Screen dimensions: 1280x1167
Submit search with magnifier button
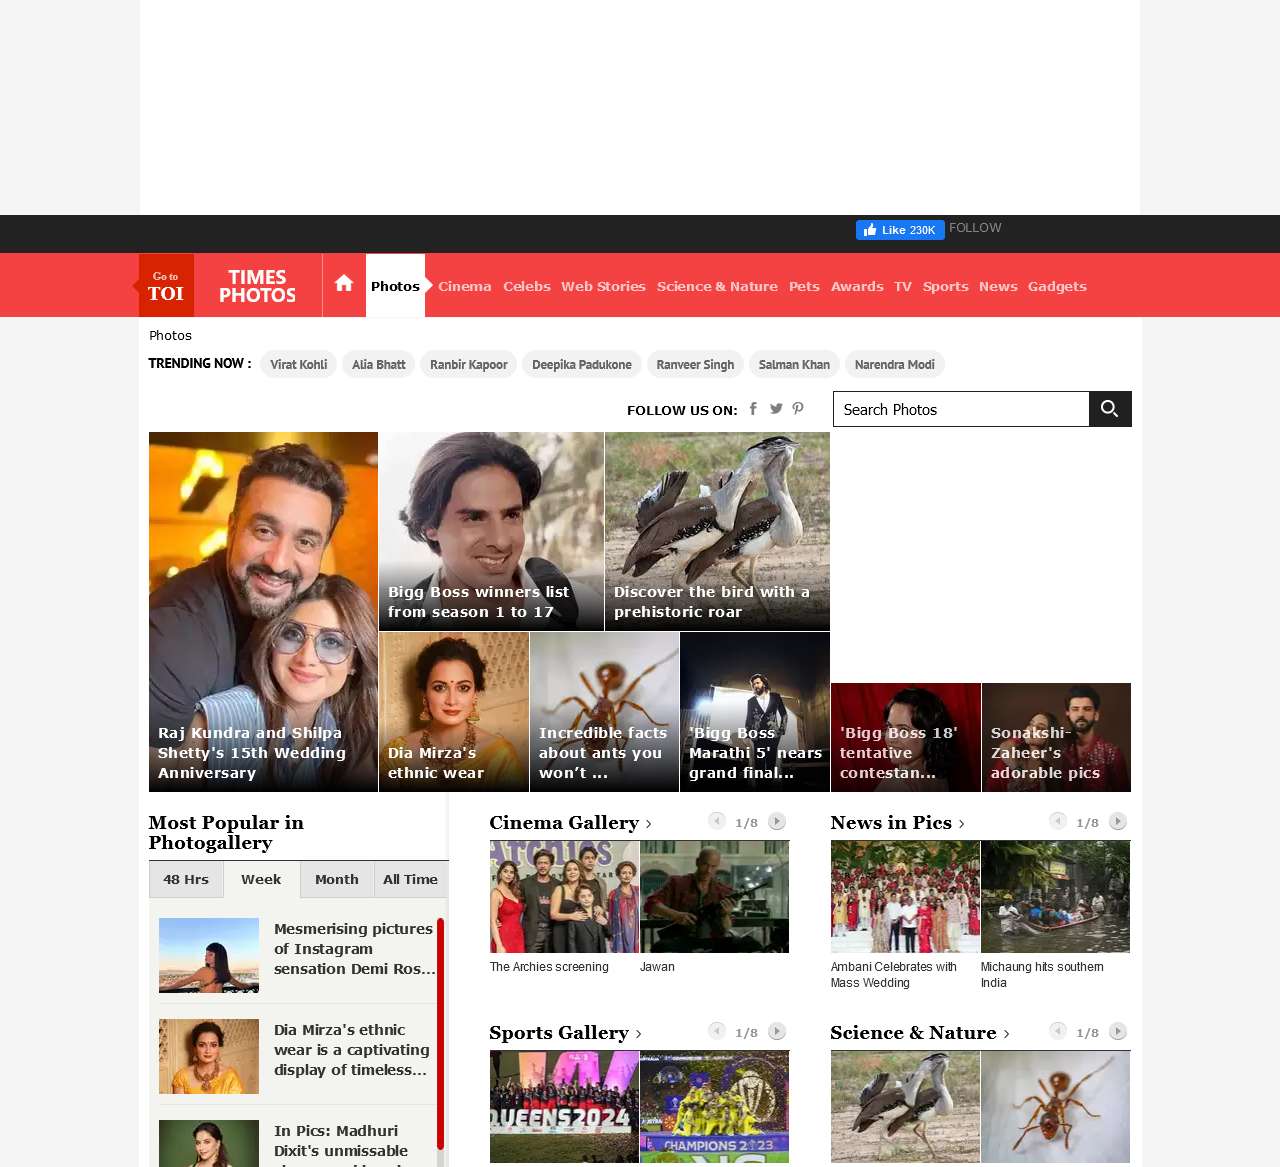[x=1110, y=409]
